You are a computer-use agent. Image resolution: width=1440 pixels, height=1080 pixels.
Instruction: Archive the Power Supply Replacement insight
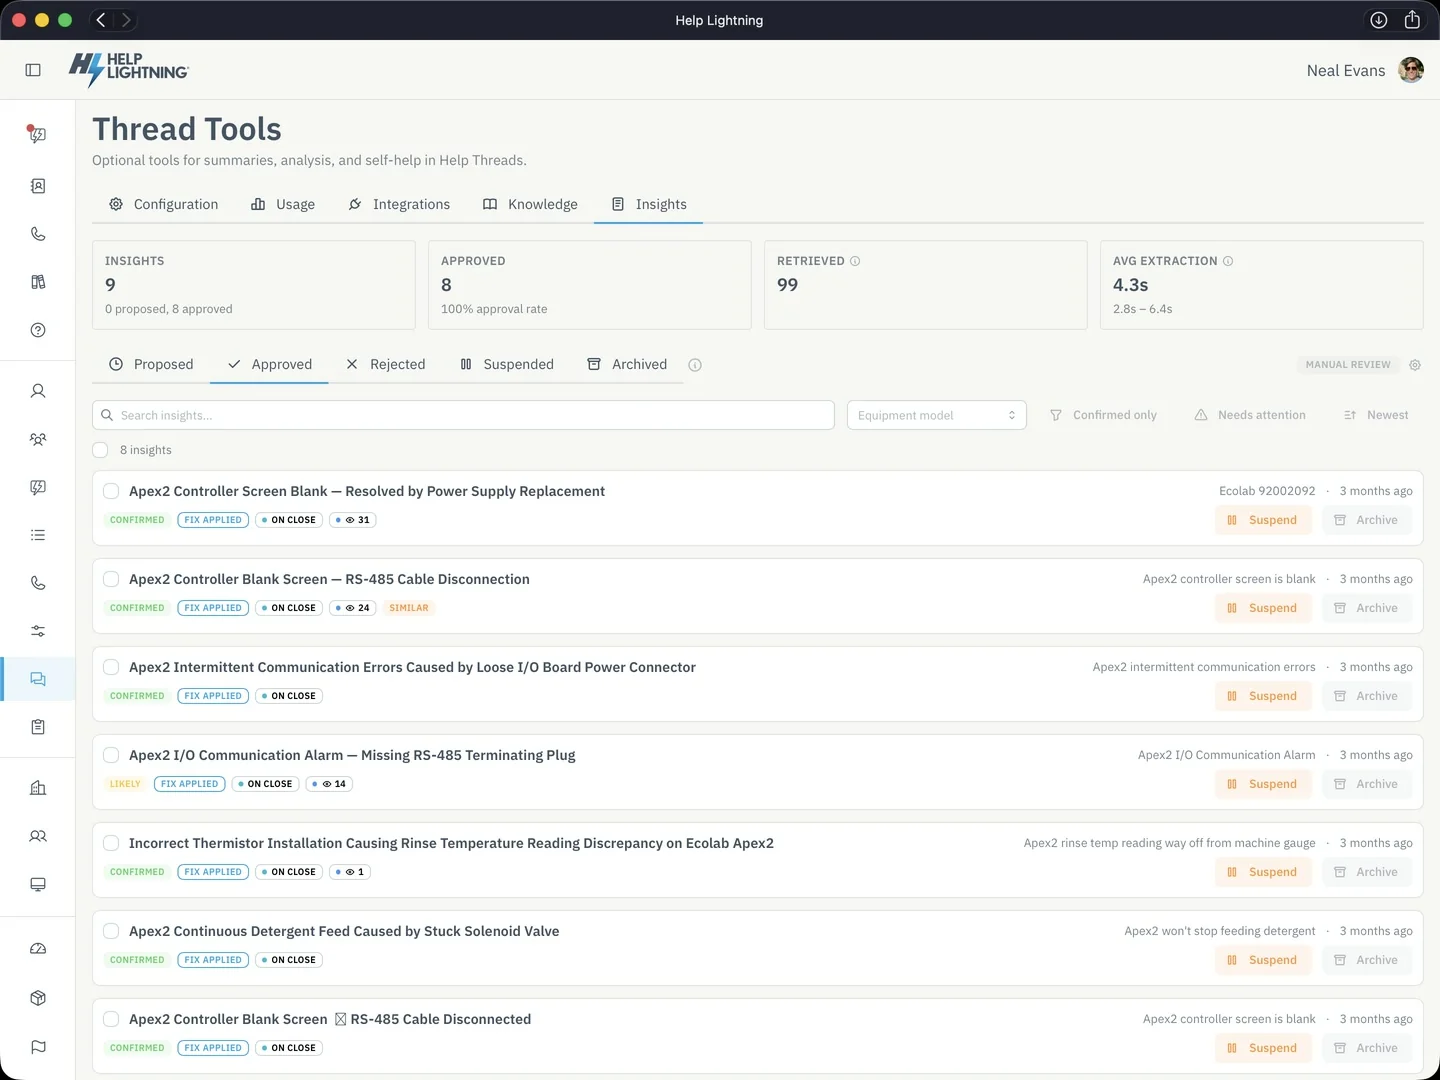(1366, 520)
